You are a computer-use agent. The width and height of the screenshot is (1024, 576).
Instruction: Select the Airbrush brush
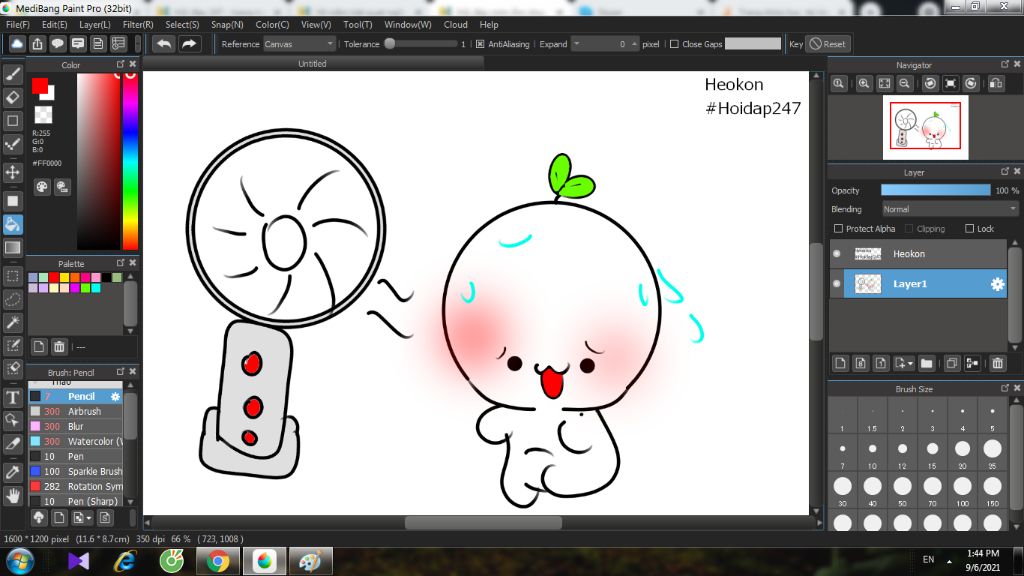click(76, 411)
